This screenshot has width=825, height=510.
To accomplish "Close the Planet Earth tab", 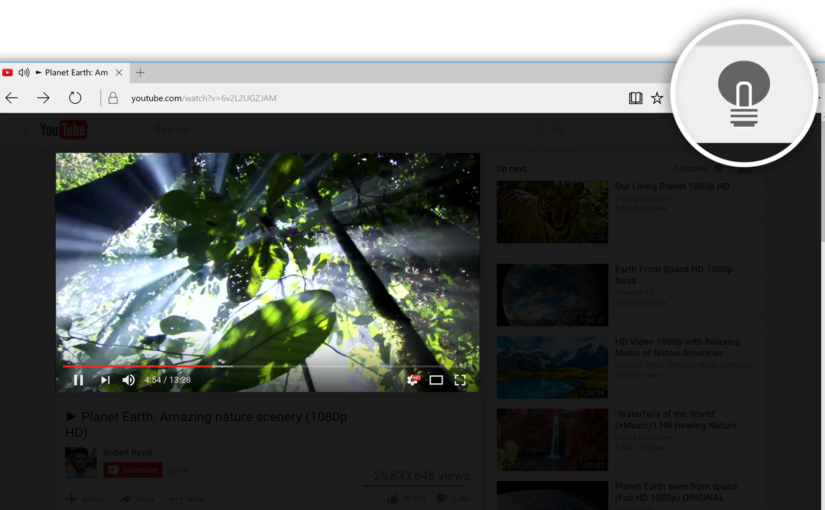I will point(119,73).
